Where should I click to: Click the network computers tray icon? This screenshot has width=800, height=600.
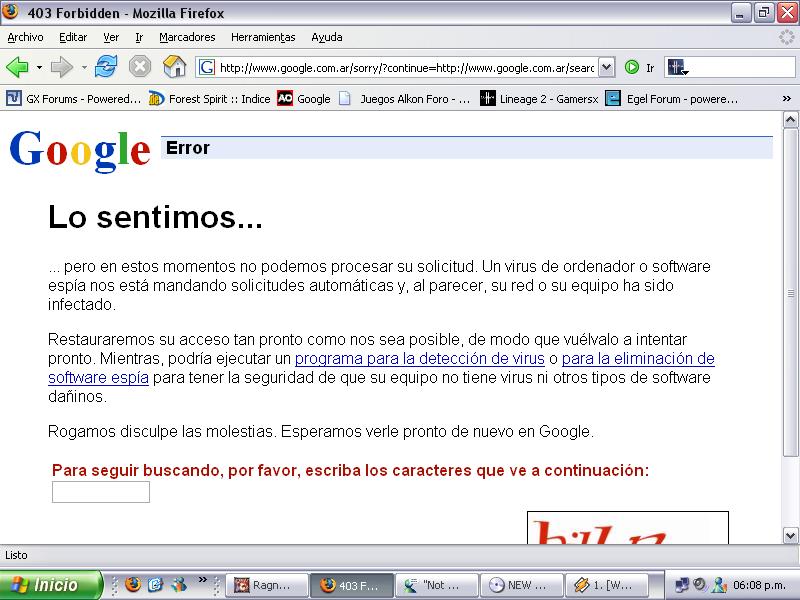[682, 585]
